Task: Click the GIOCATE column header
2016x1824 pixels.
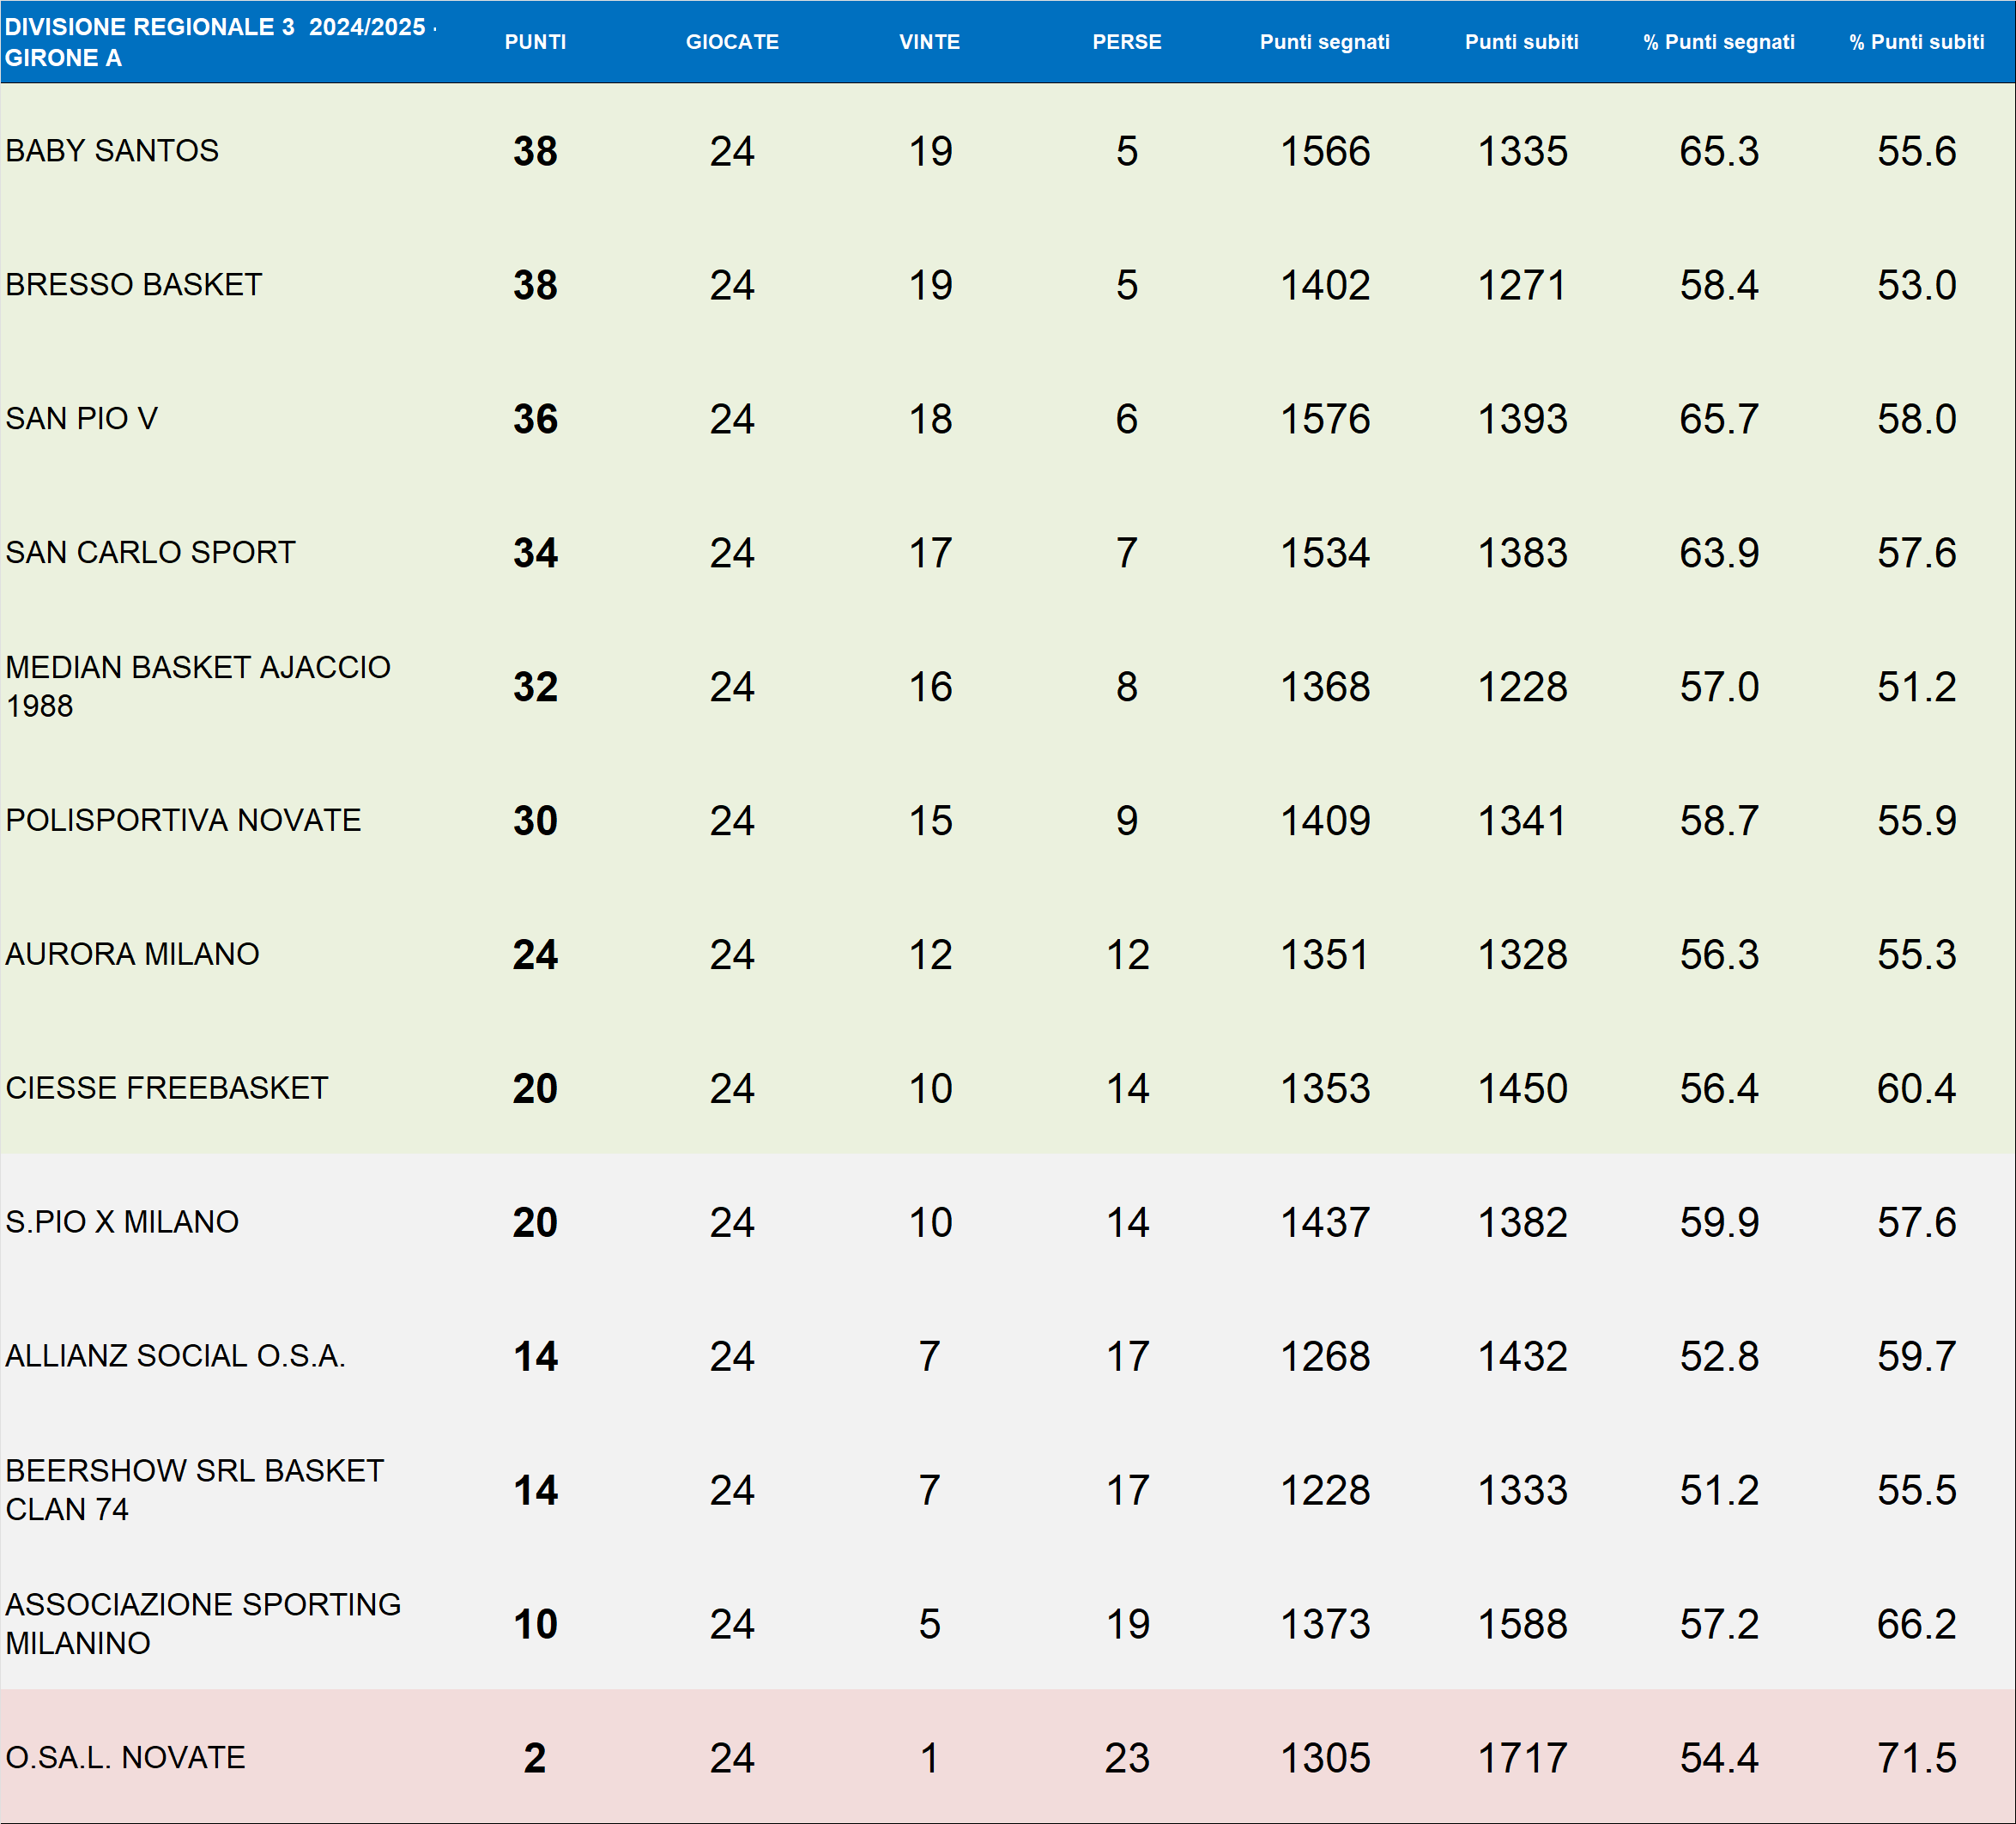Action: 732,42
